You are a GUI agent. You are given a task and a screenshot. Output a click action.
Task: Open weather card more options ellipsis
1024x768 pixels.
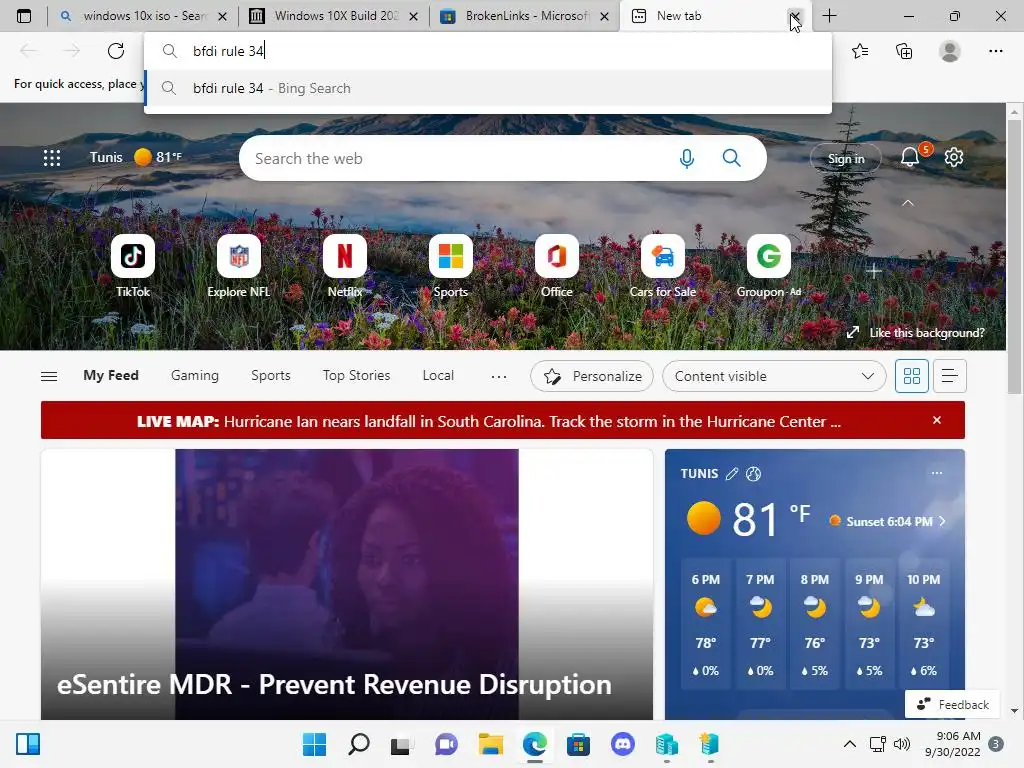(936, 473)
